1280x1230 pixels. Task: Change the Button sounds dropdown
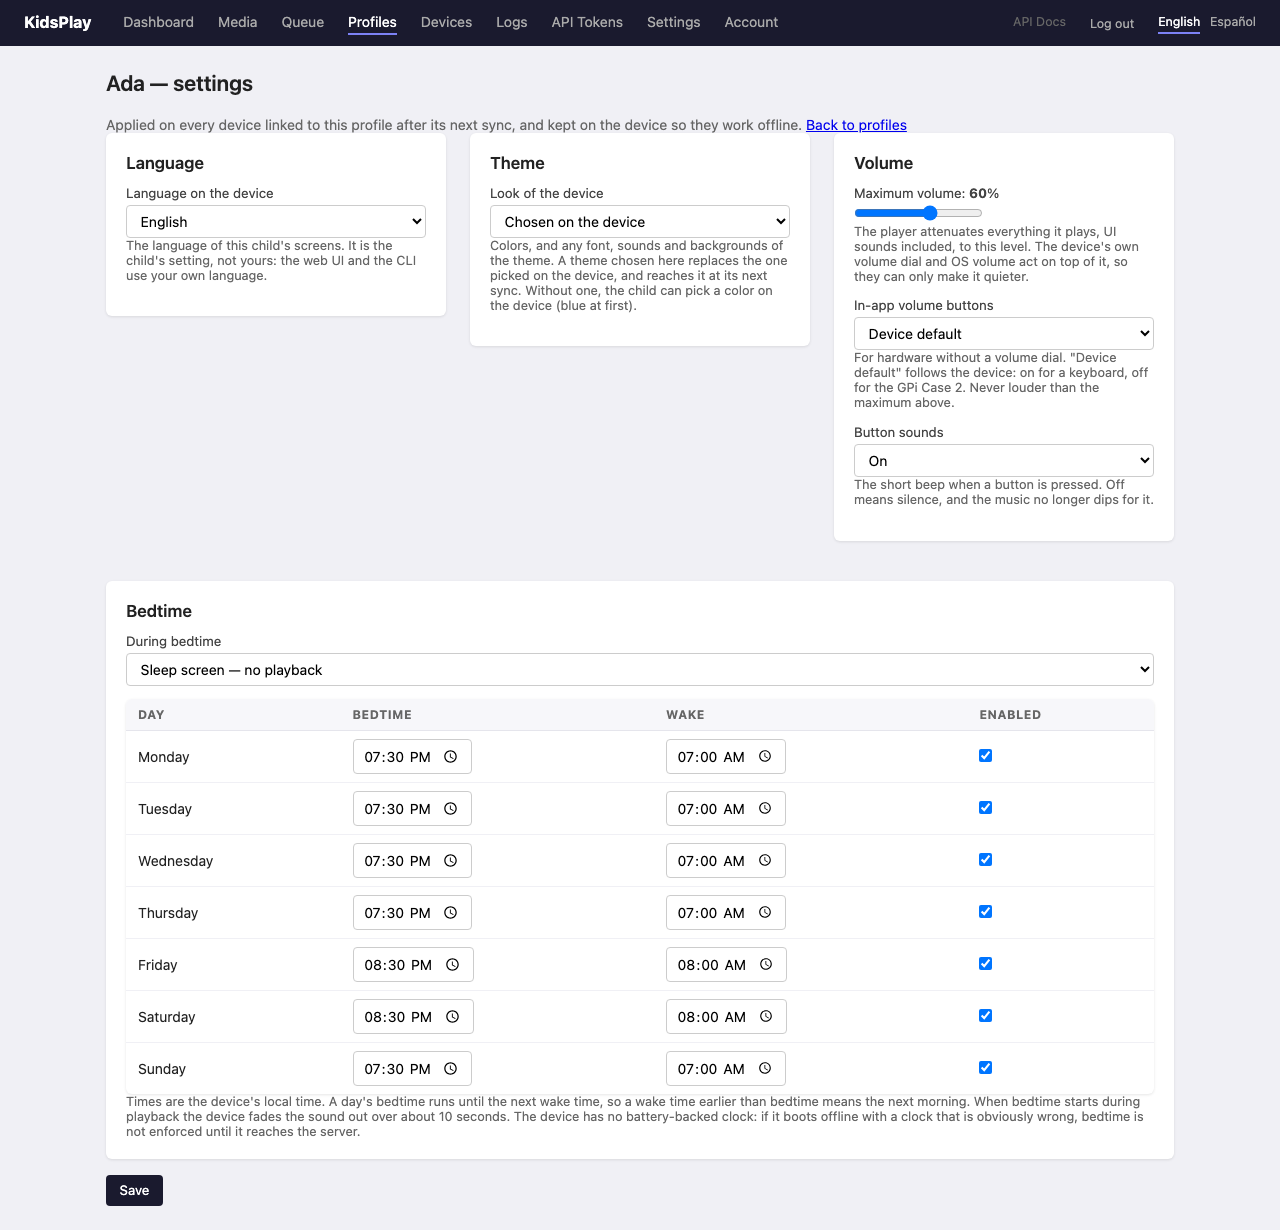click(x=1004, y=461)
